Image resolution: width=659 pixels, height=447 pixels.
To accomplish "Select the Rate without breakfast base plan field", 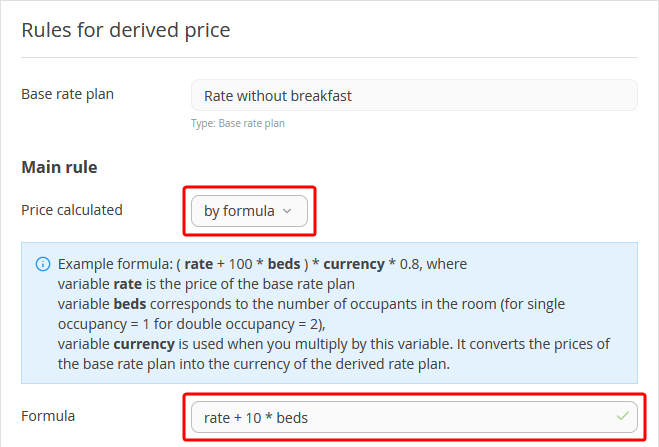I will (x=414, y=95).
